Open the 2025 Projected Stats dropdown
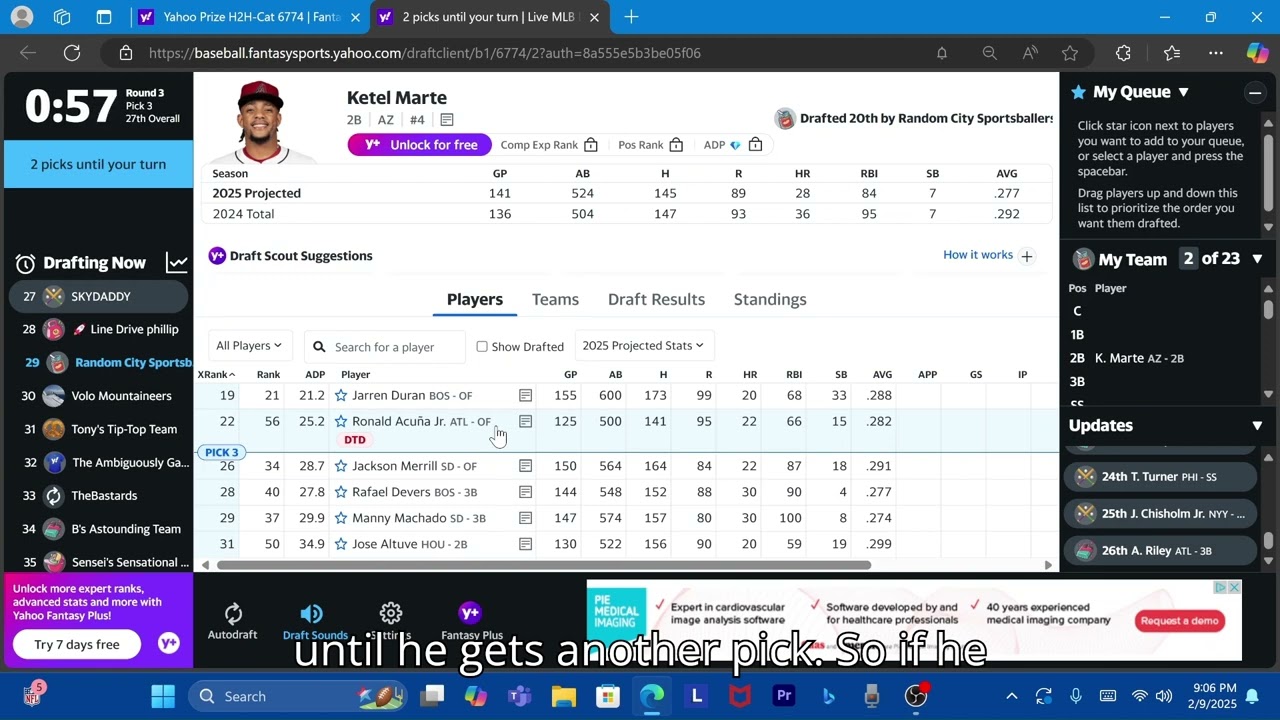 (643, 346)
